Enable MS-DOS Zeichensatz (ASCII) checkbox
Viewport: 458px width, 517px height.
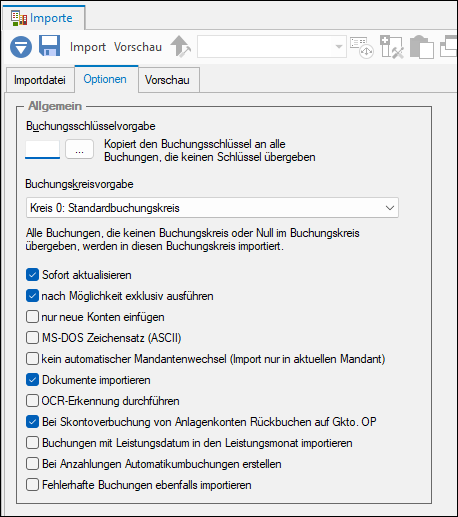(32, 338)
